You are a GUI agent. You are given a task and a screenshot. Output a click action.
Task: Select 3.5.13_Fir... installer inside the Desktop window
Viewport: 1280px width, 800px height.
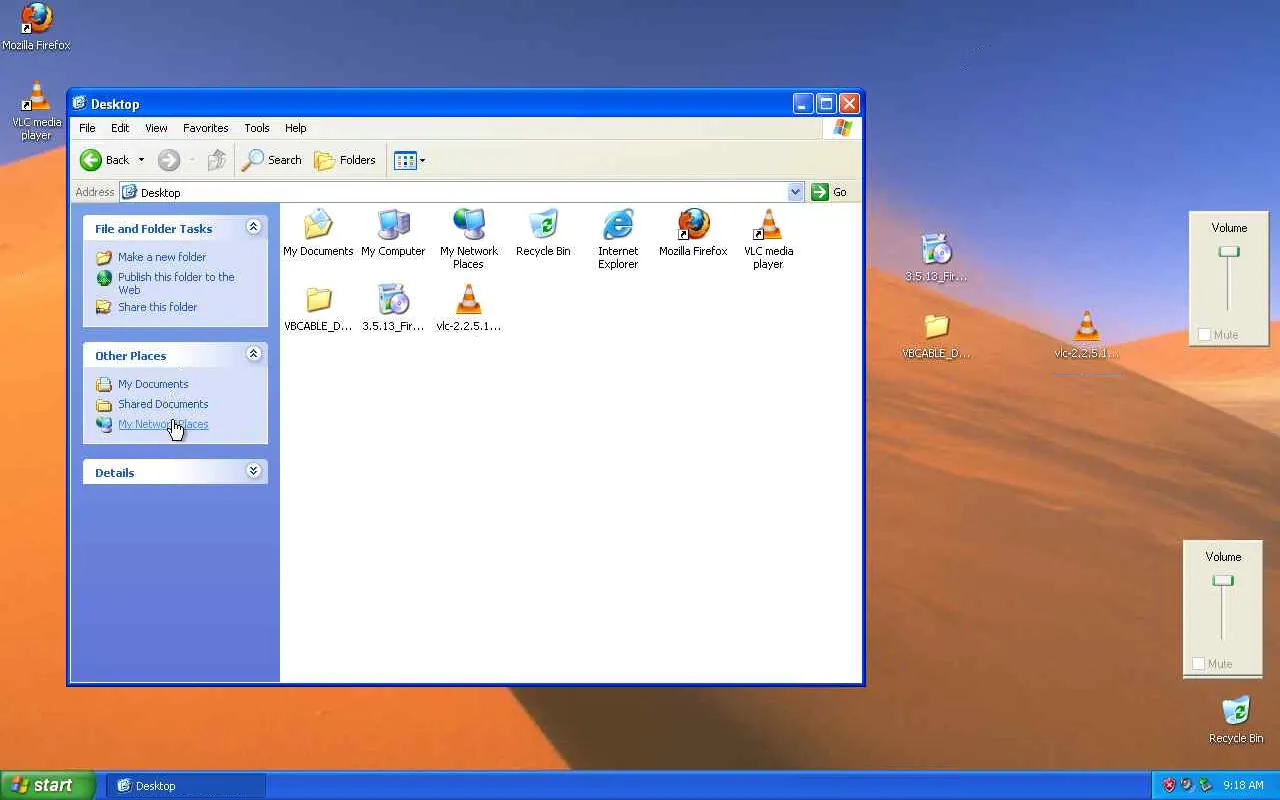coord(393,308)
